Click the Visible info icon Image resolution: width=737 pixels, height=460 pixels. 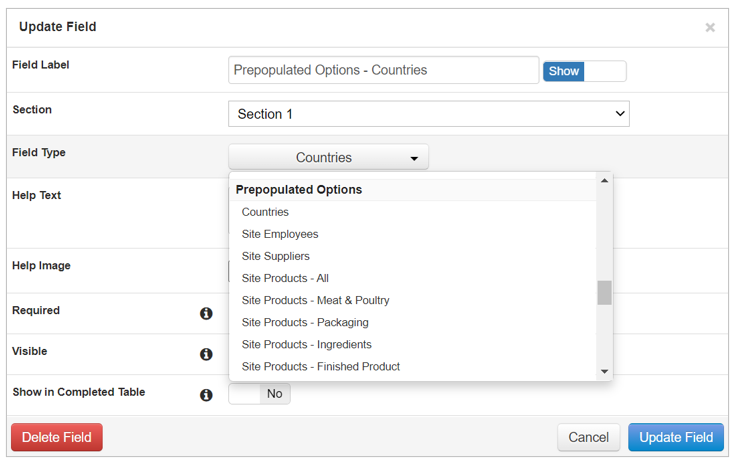click(206, 354)
